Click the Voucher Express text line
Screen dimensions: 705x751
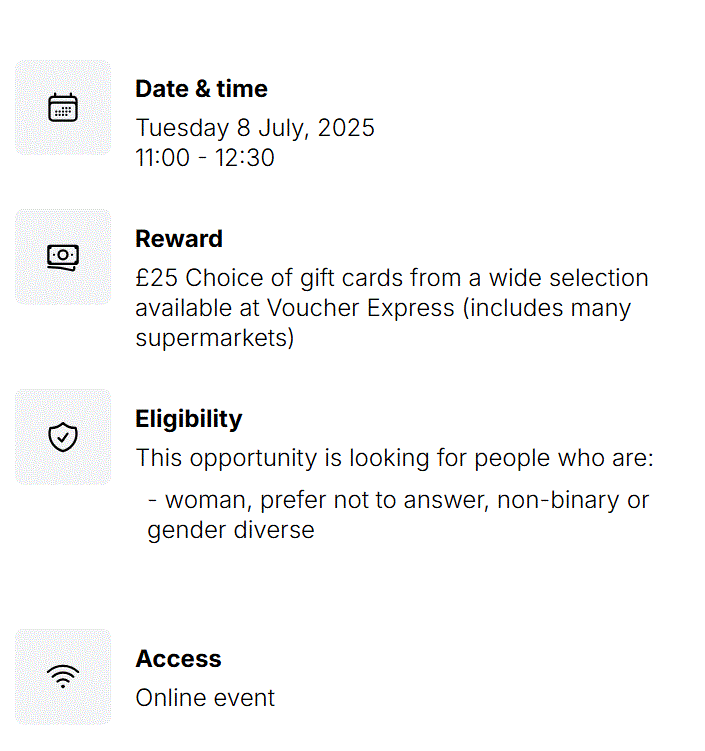383,308
